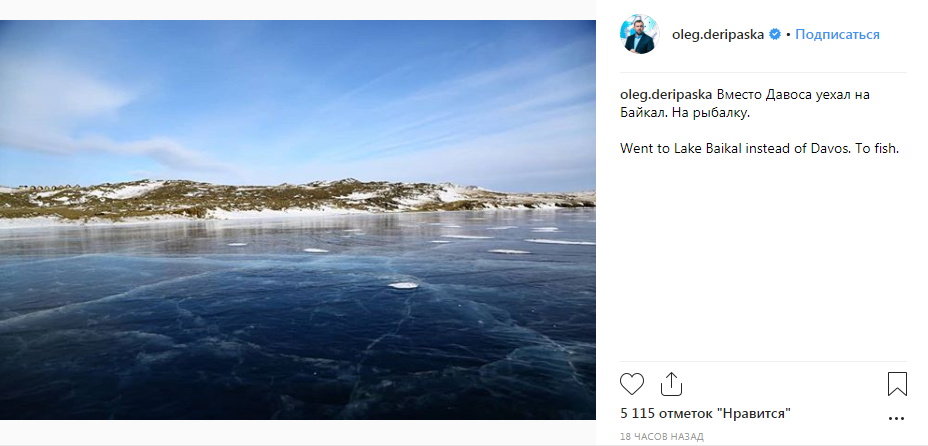Open the share arrow icon
Screen dimensions: 928x446
(x=671, y=384)
